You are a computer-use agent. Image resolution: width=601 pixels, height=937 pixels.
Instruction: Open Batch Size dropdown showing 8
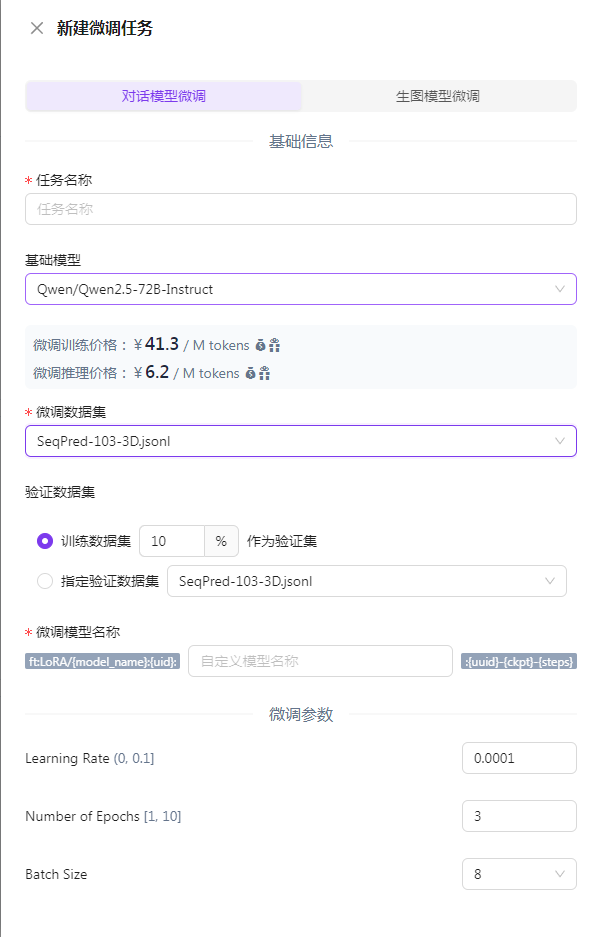(519, 874)
